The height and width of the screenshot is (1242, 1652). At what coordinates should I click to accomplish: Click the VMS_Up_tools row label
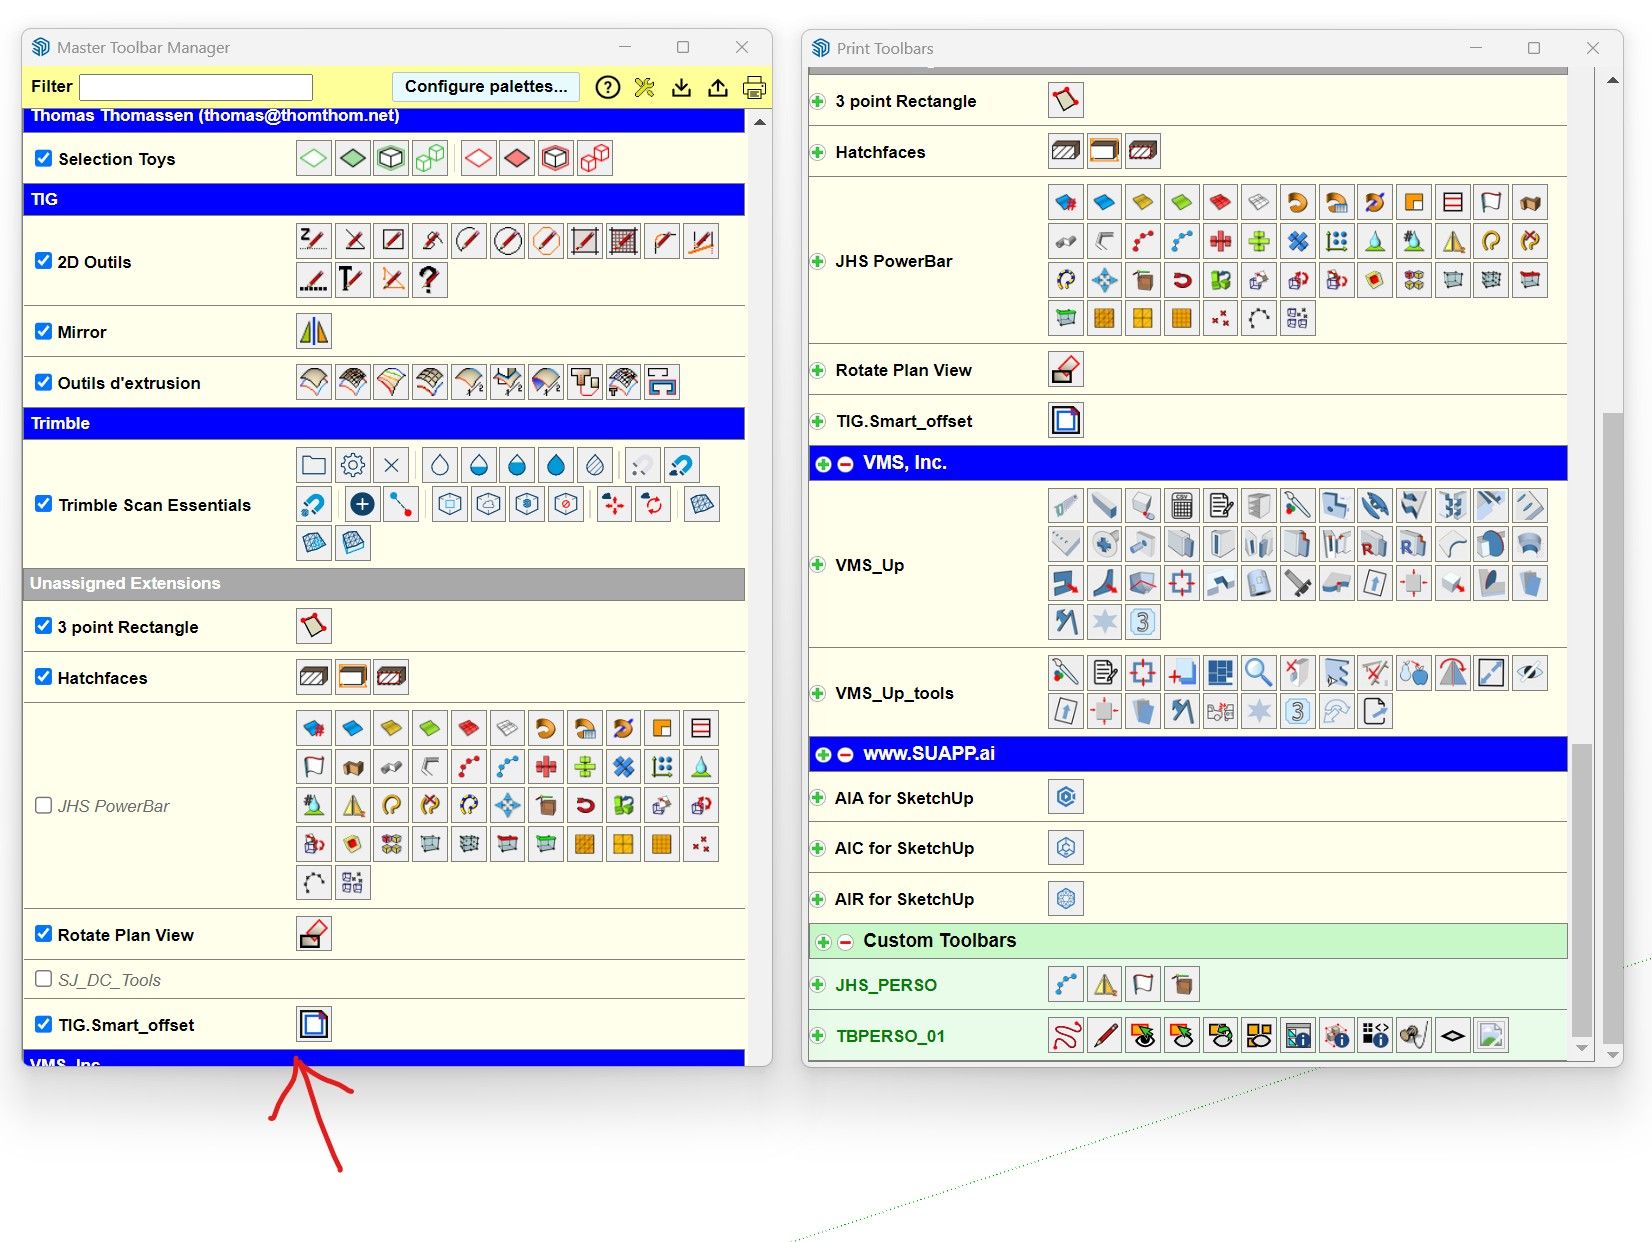pyautogui.click(x=894, y=693)
